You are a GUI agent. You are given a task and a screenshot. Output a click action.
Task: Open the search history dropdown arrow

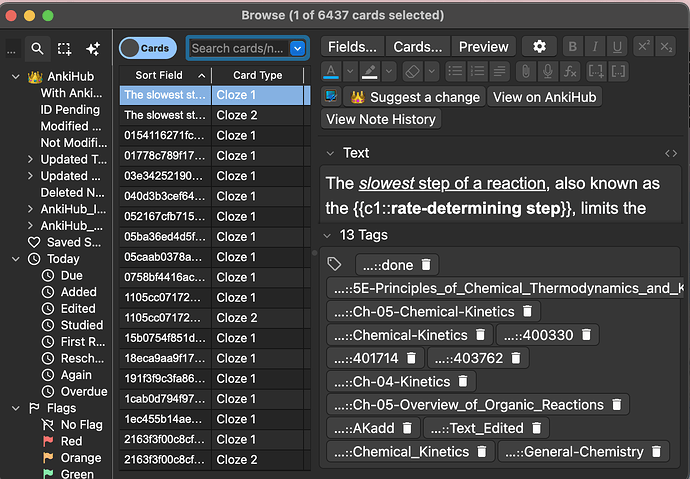coord(297,48)
